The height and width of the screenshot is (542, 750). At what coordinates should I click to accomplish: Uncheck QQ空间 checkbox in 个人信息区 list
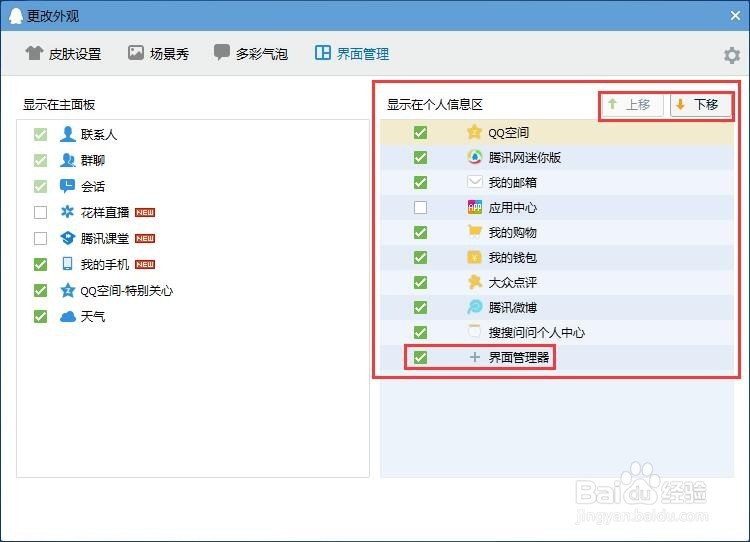point(420,133)
